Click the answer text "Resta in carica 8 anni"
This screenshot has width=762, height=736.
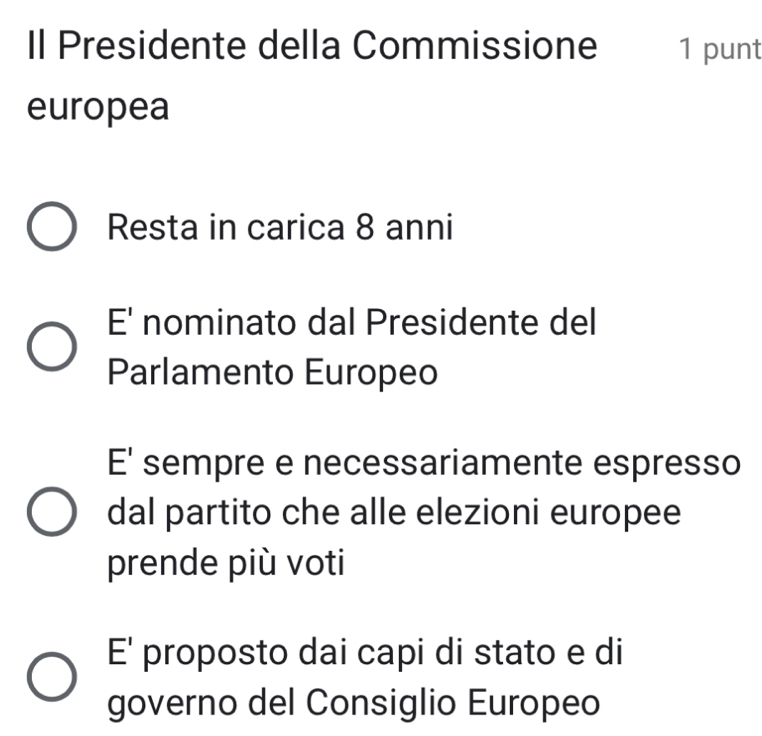pos(280,229)
